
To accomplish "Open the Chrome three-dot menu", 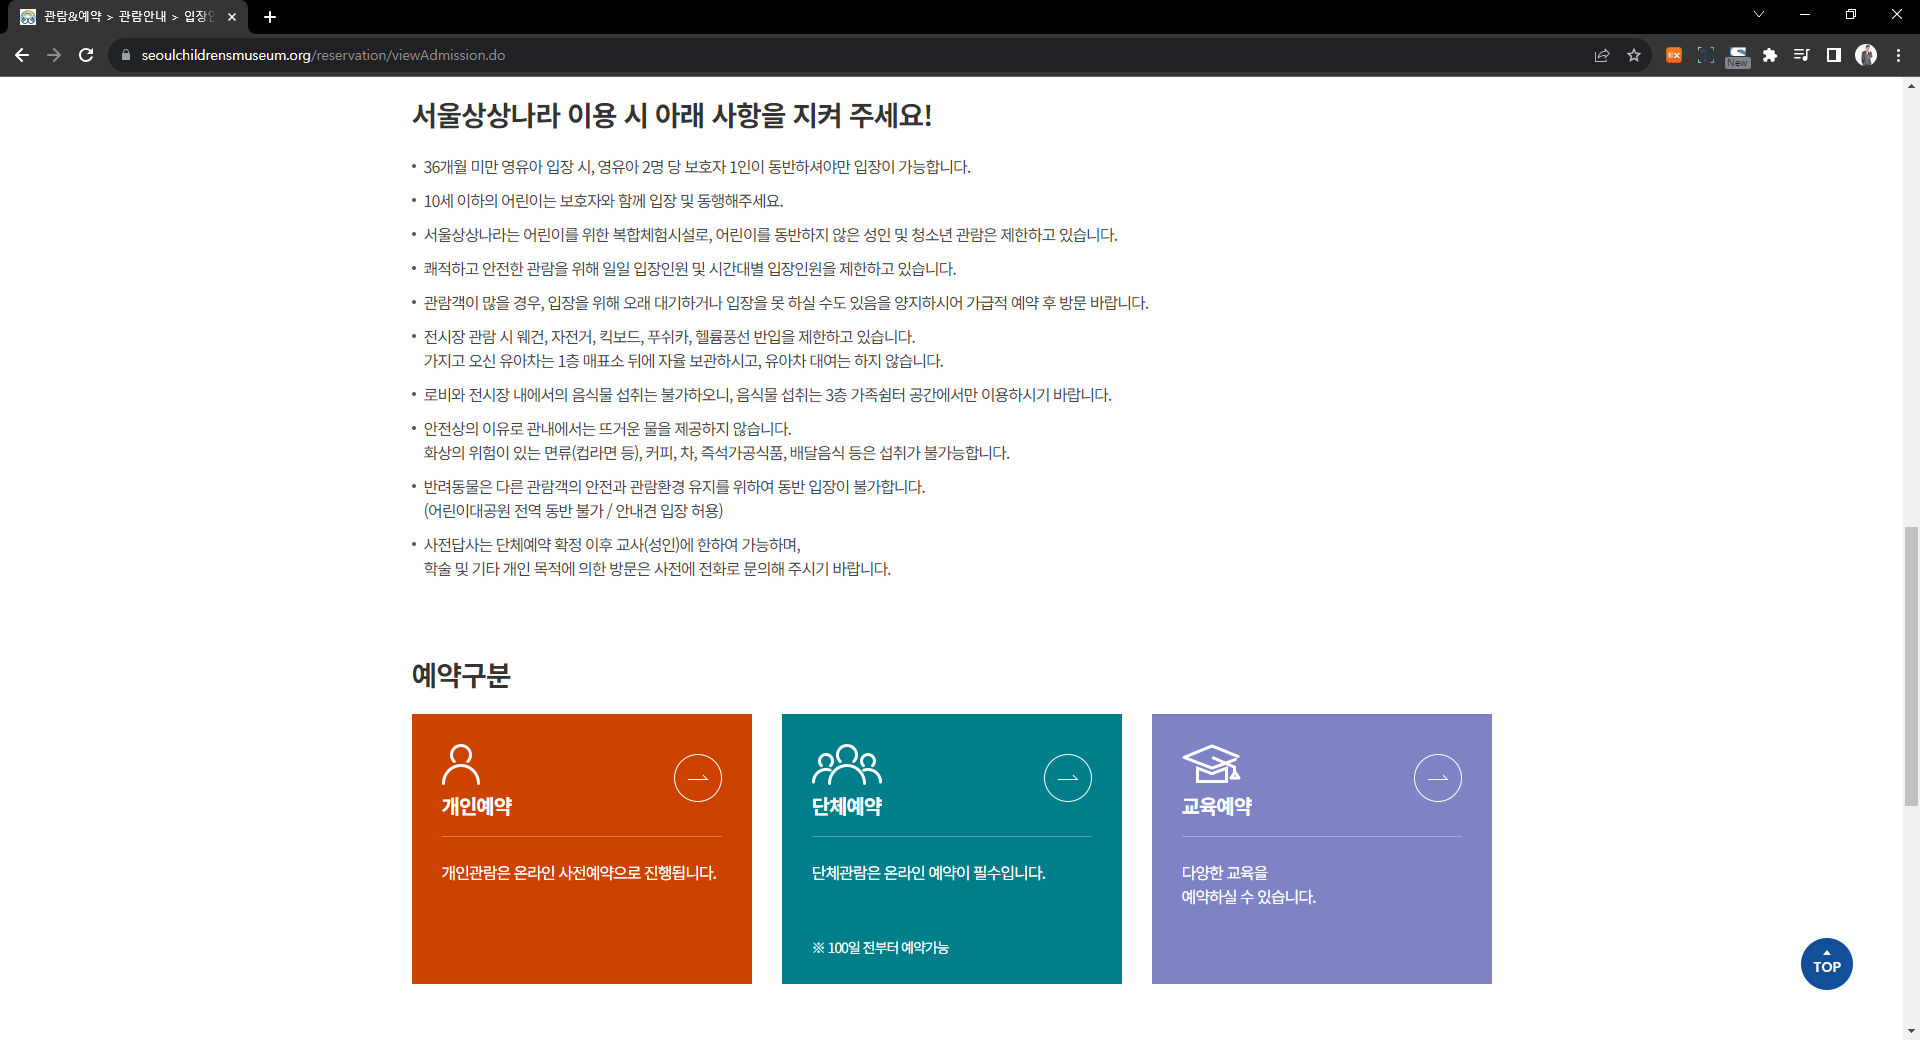I will 1898,55.
